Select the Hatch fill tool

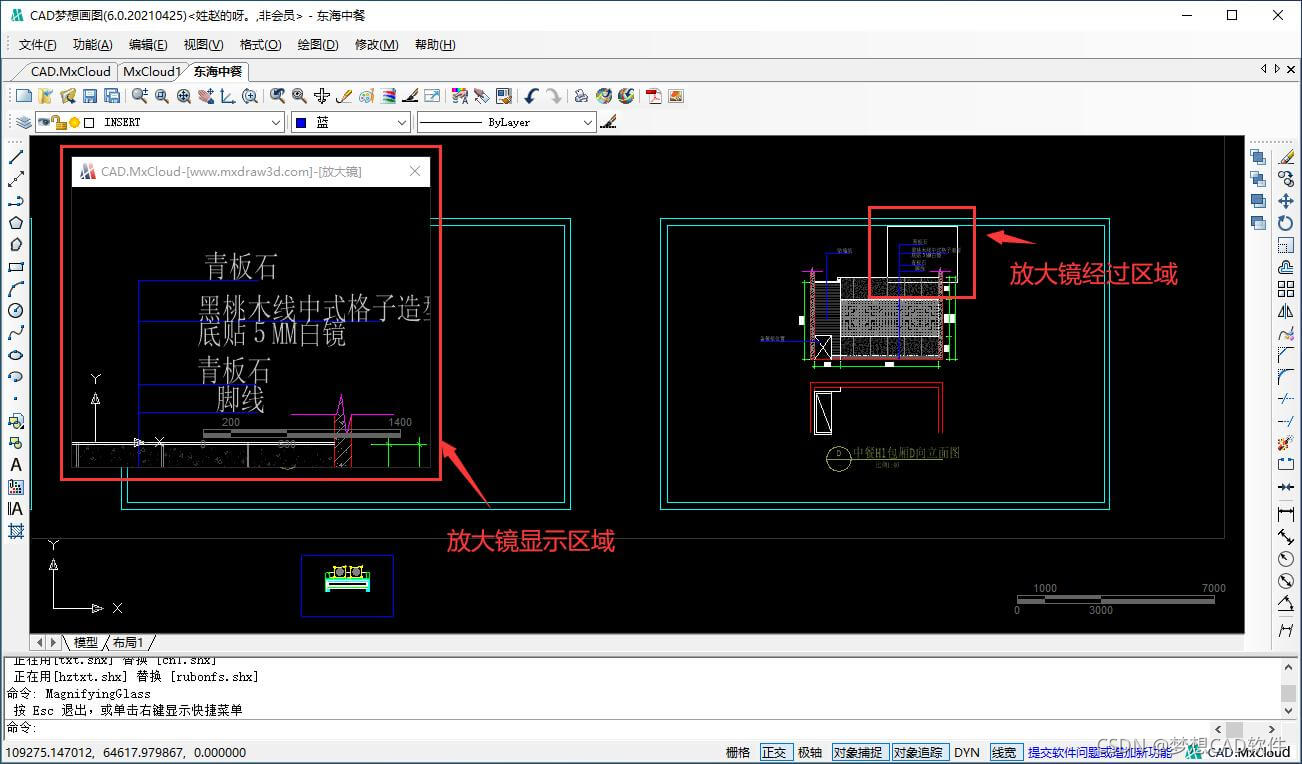16,531
